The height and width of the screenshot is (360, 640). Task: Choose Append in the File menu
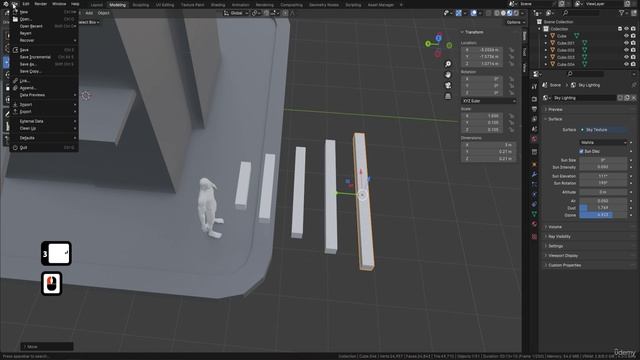pyautogui.click(x=43, y=88)
